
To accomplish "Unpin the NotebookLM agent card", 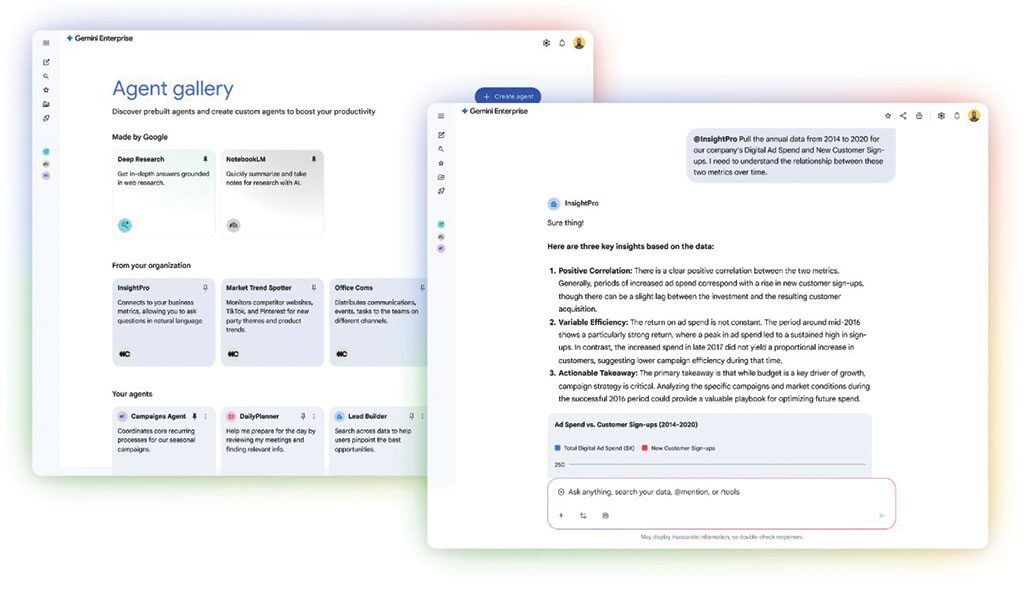I will click(x=313, y=159).
